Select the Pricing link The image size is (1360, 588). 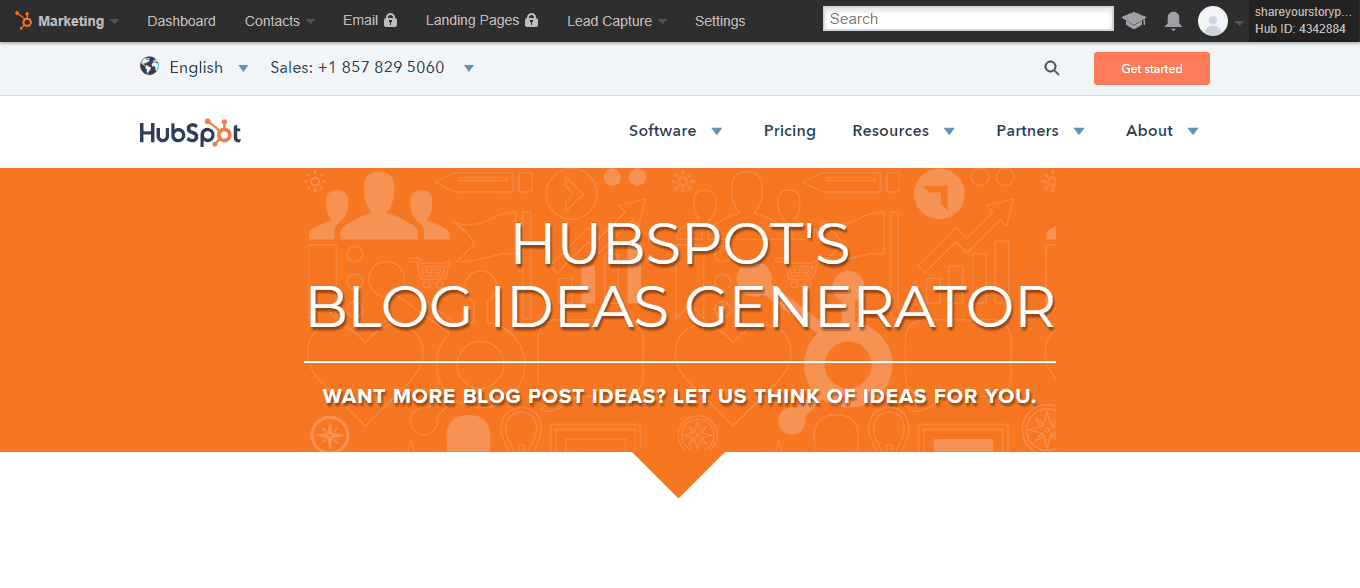pos(789,131)
